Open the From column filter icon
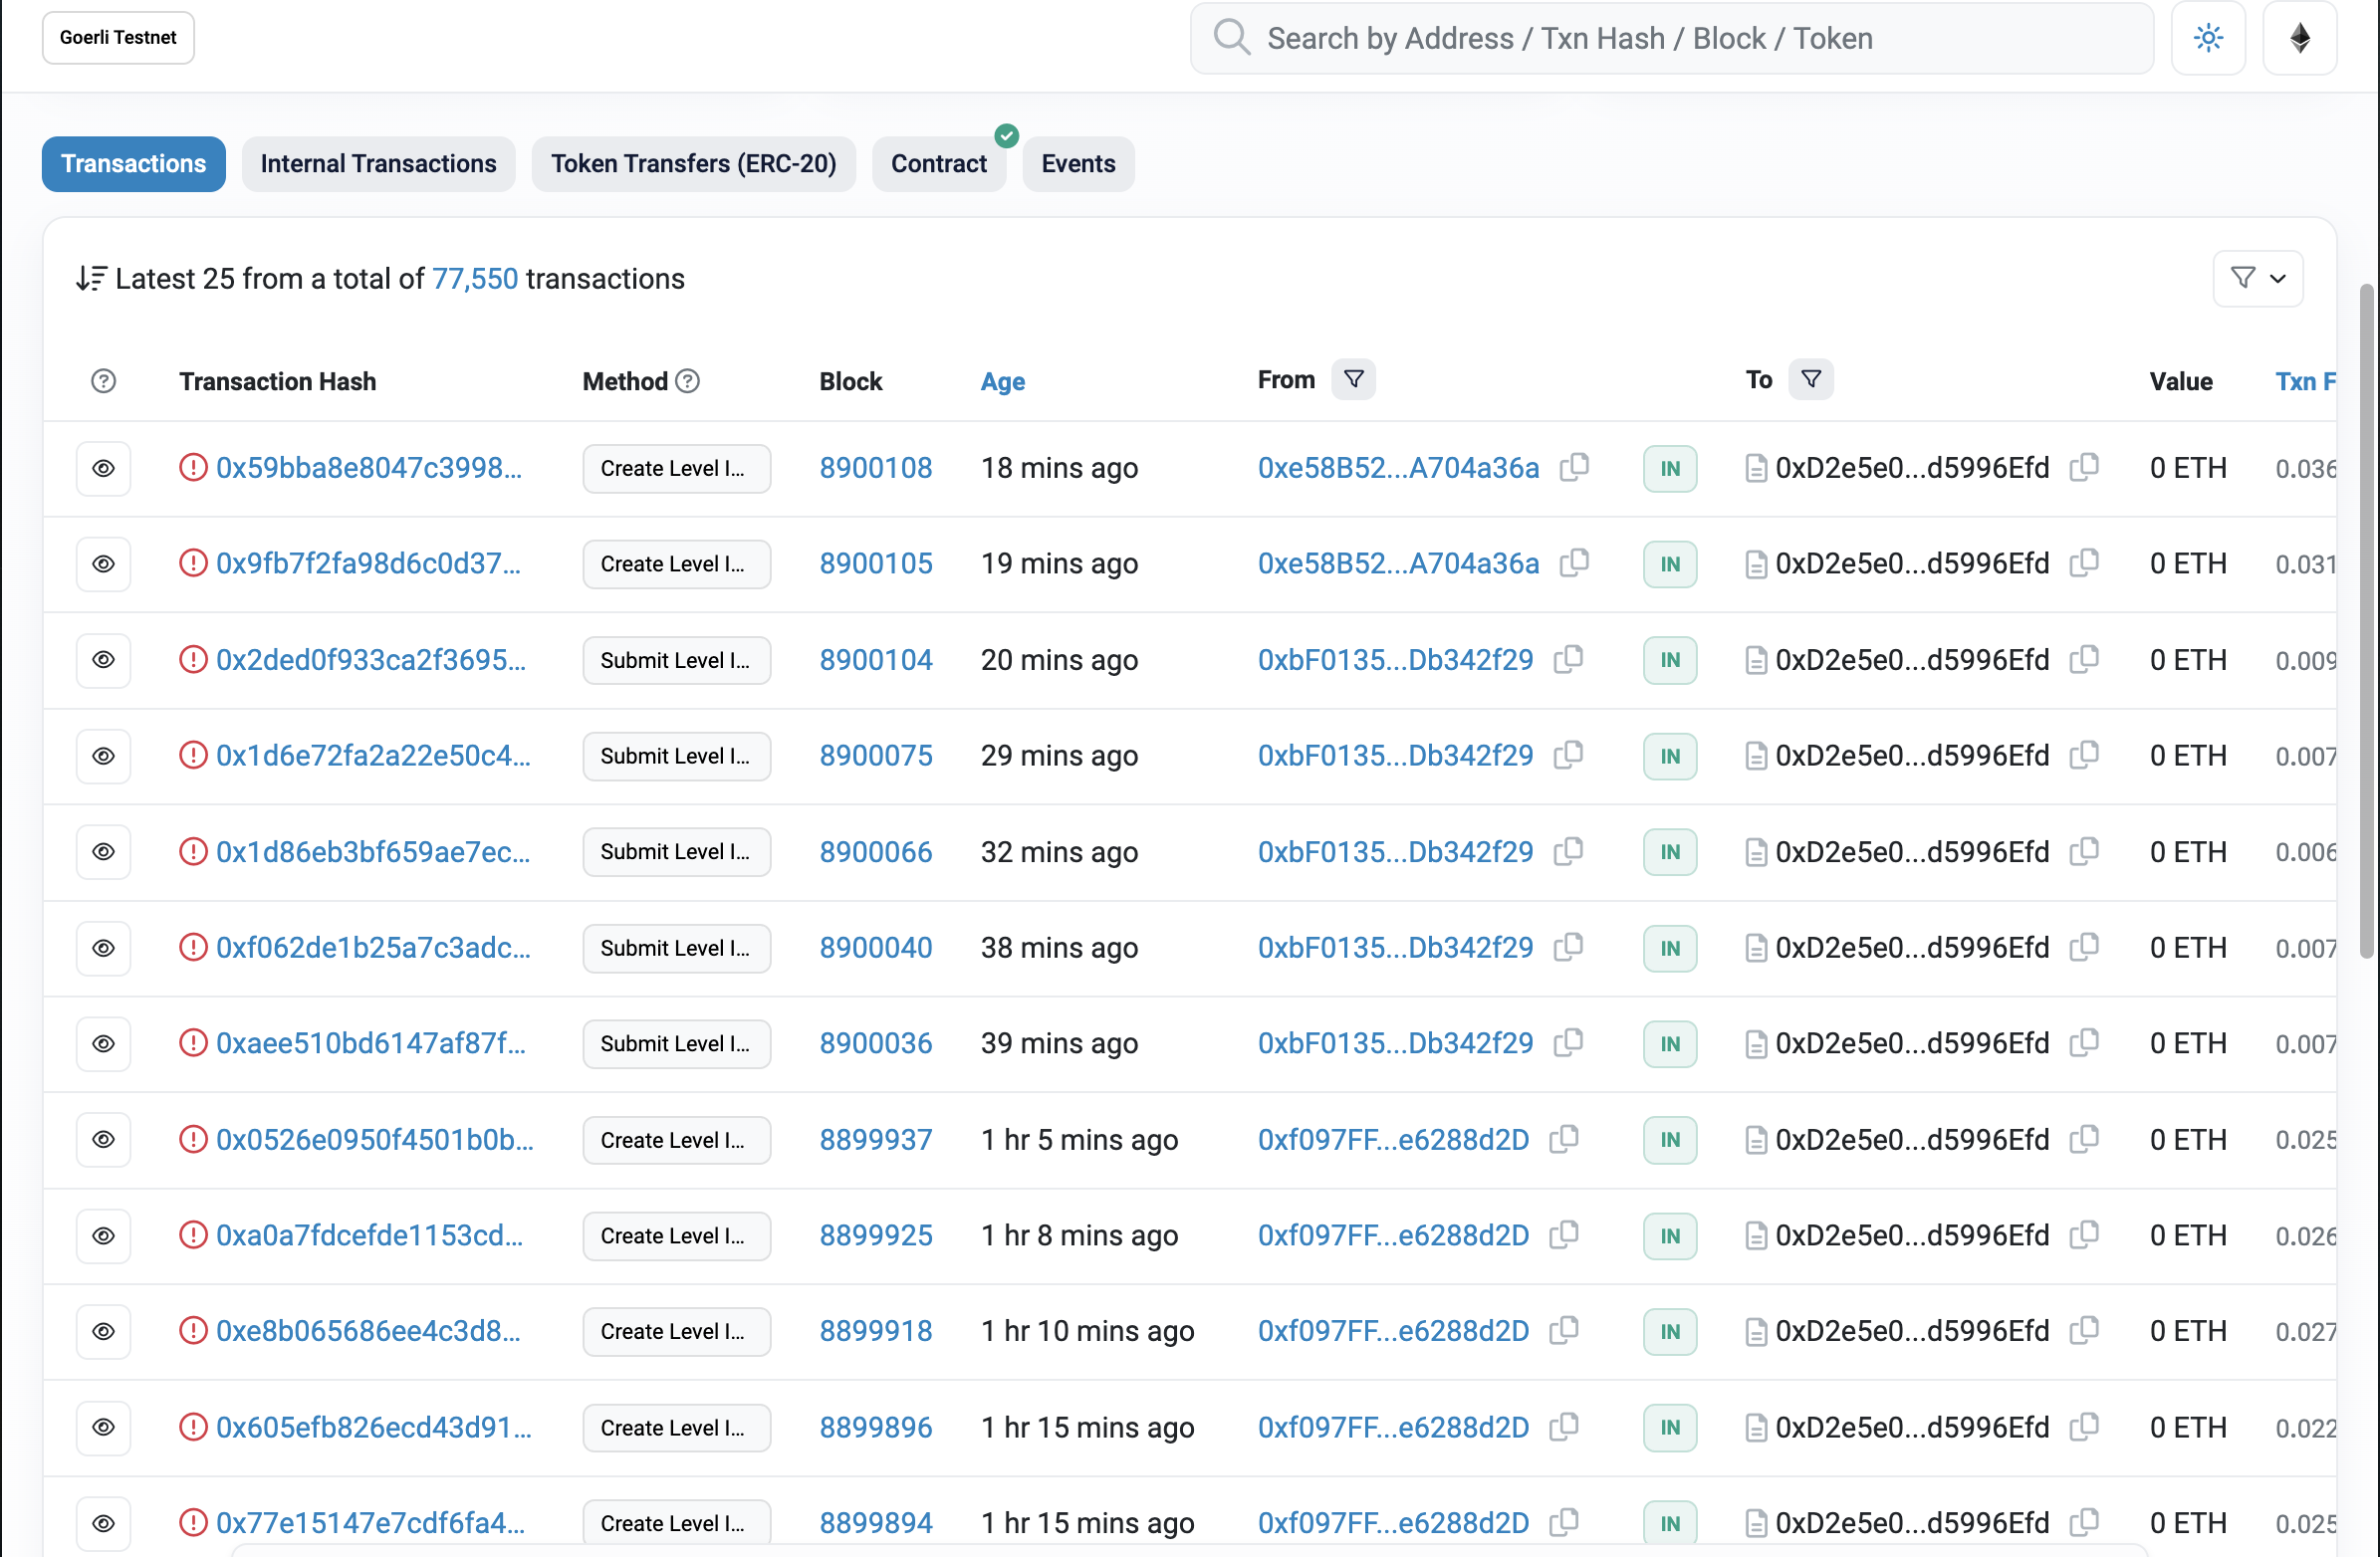This screenshot has width=2380, height=1557. 1354,379
